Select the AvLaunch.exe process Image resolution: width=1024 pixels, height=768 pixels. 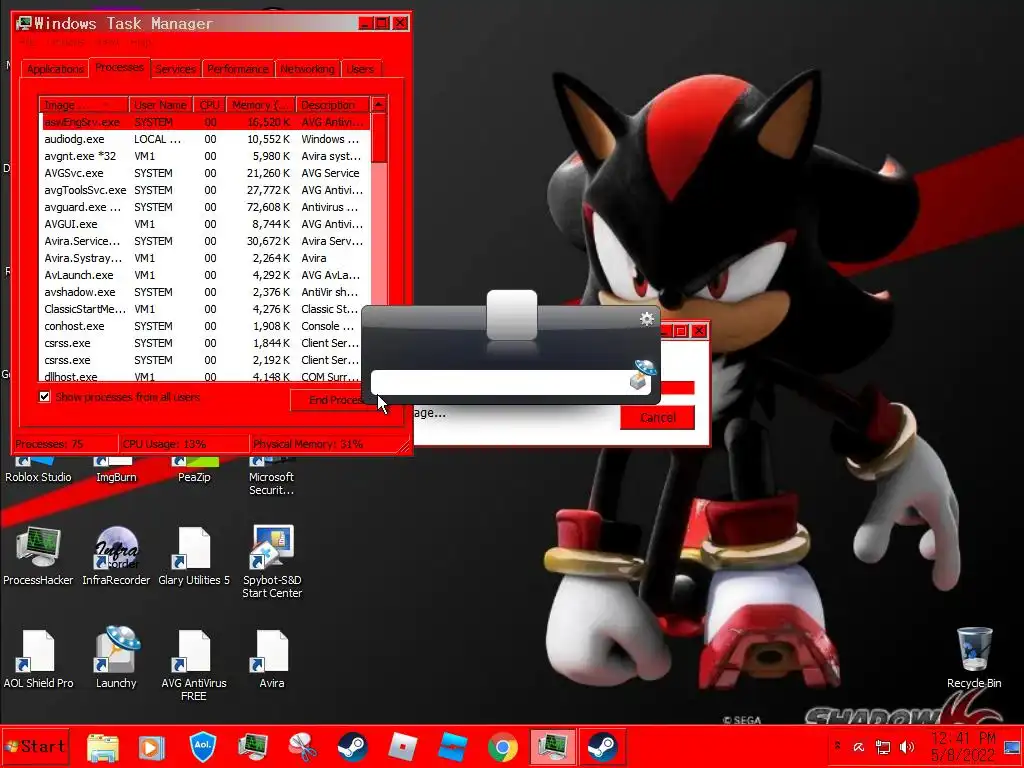point(204,275)
